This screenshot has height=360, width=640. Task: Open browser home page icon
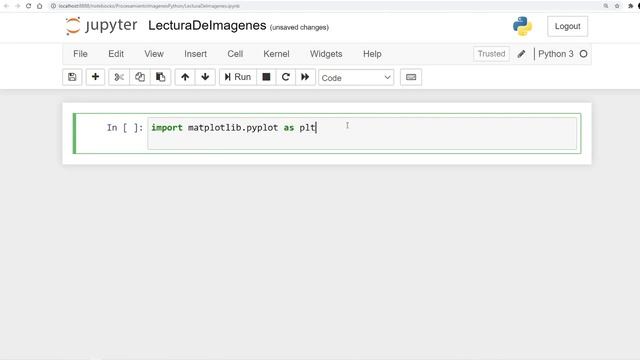40,6
